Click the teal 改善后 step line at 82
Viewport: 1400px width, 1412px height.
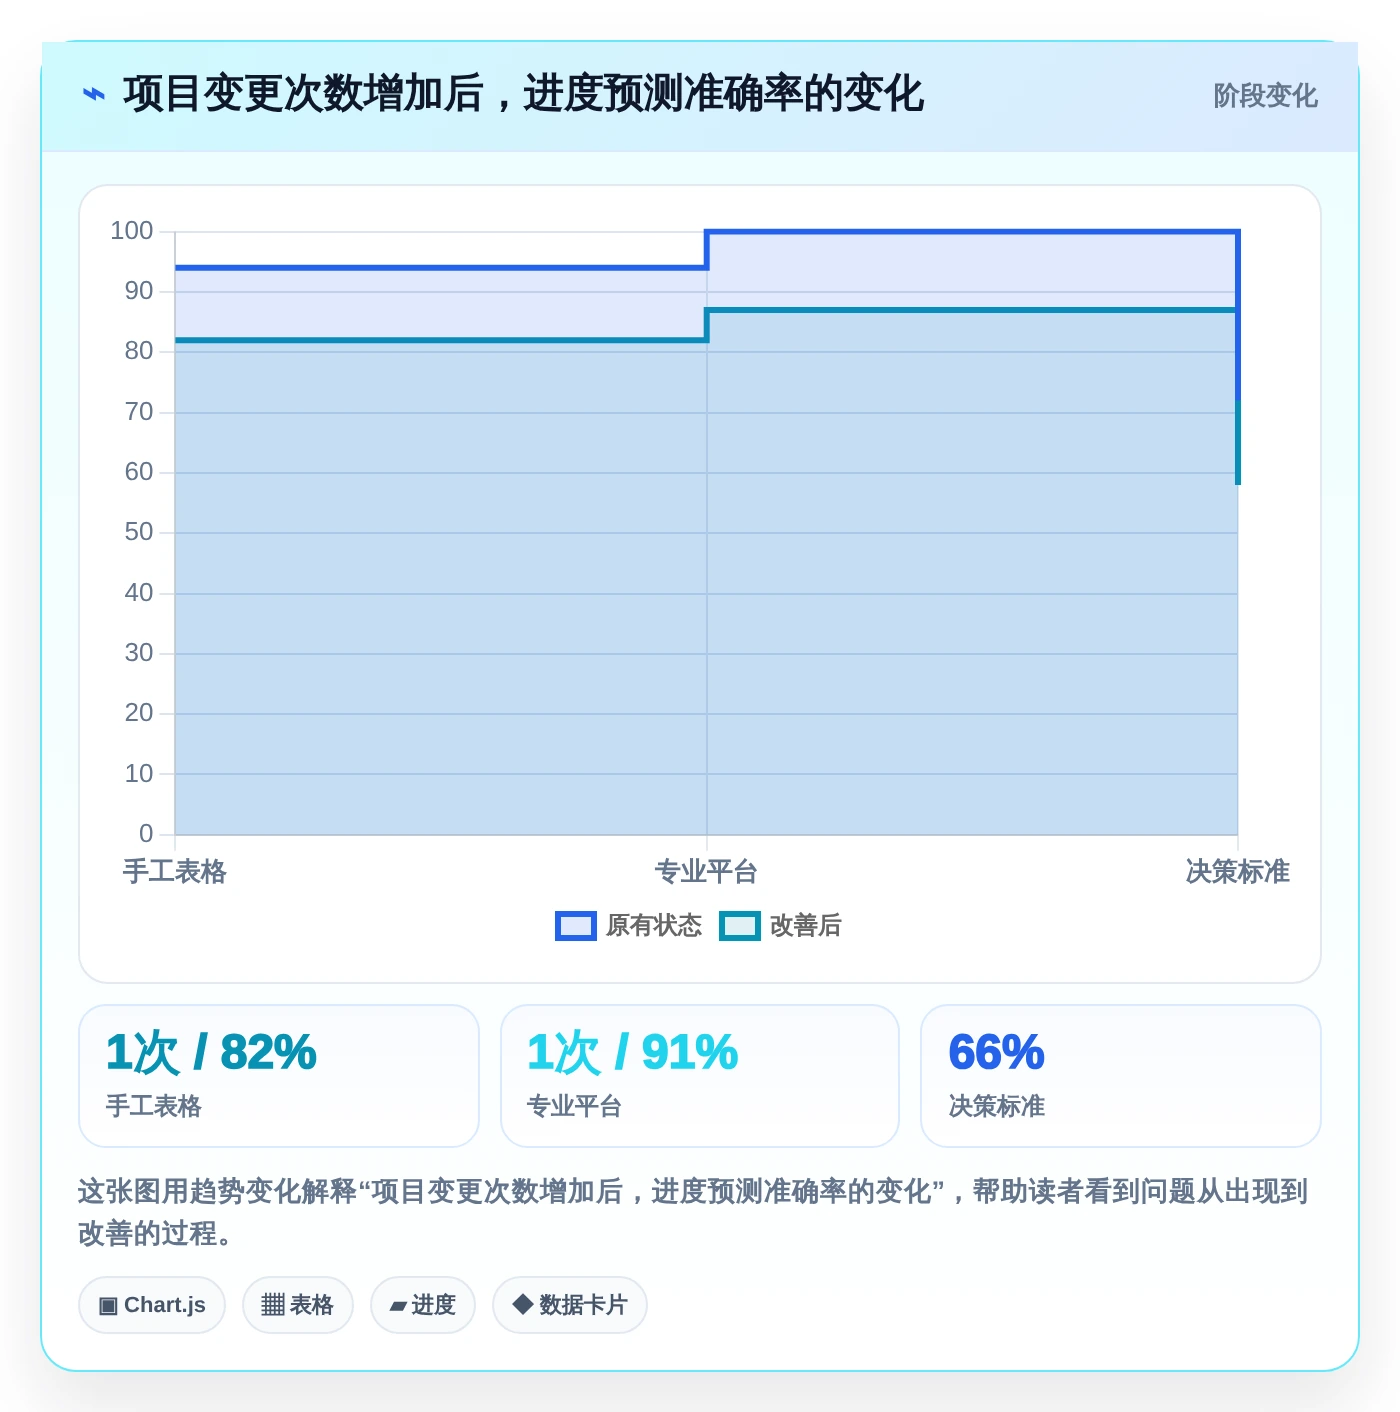441,340
